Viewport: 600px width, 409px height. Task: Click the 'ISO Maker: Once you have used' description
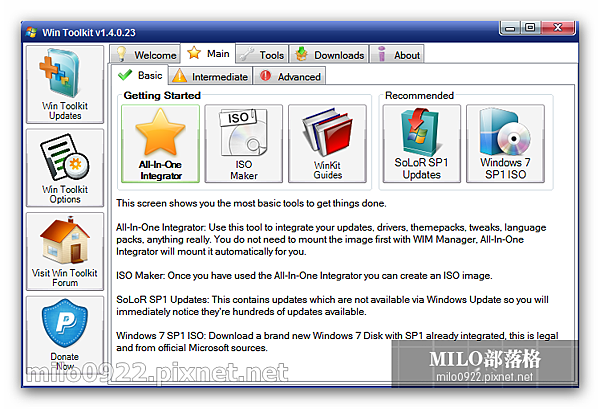[304, 275]
